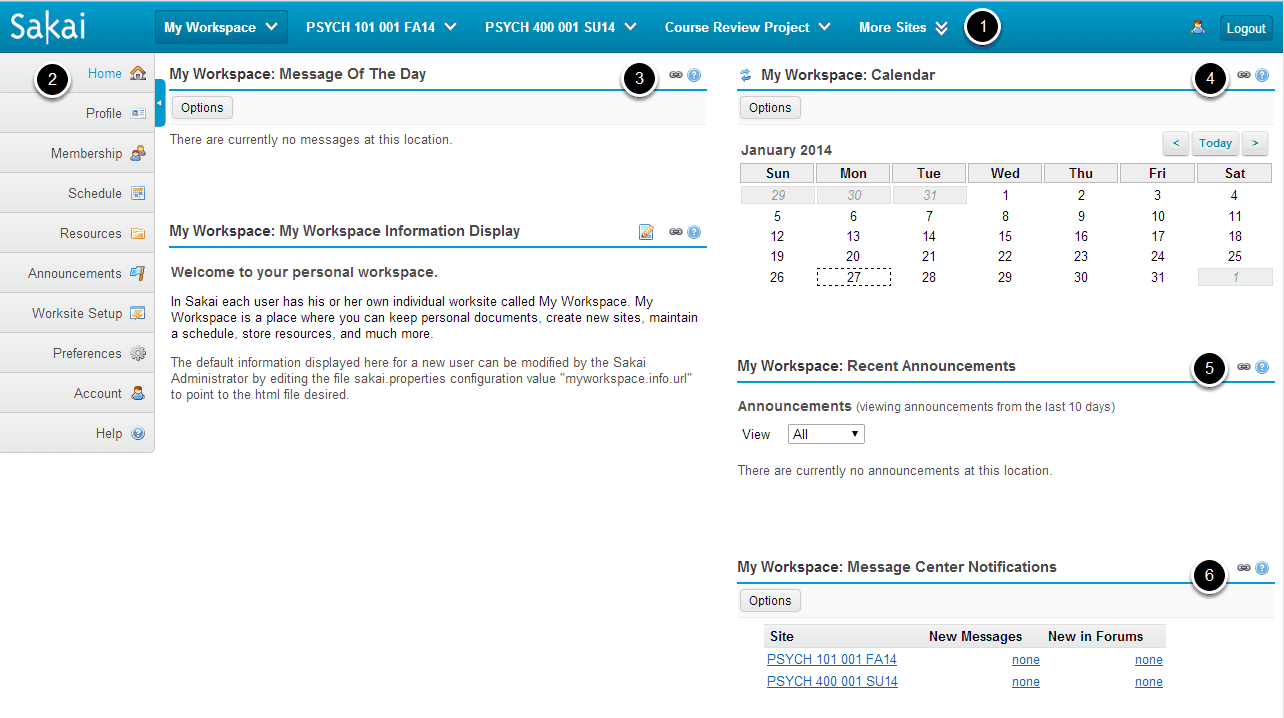Select January 1 in the calendar
Viewport: 1284px width, 718px height.
click(1005, 196)
